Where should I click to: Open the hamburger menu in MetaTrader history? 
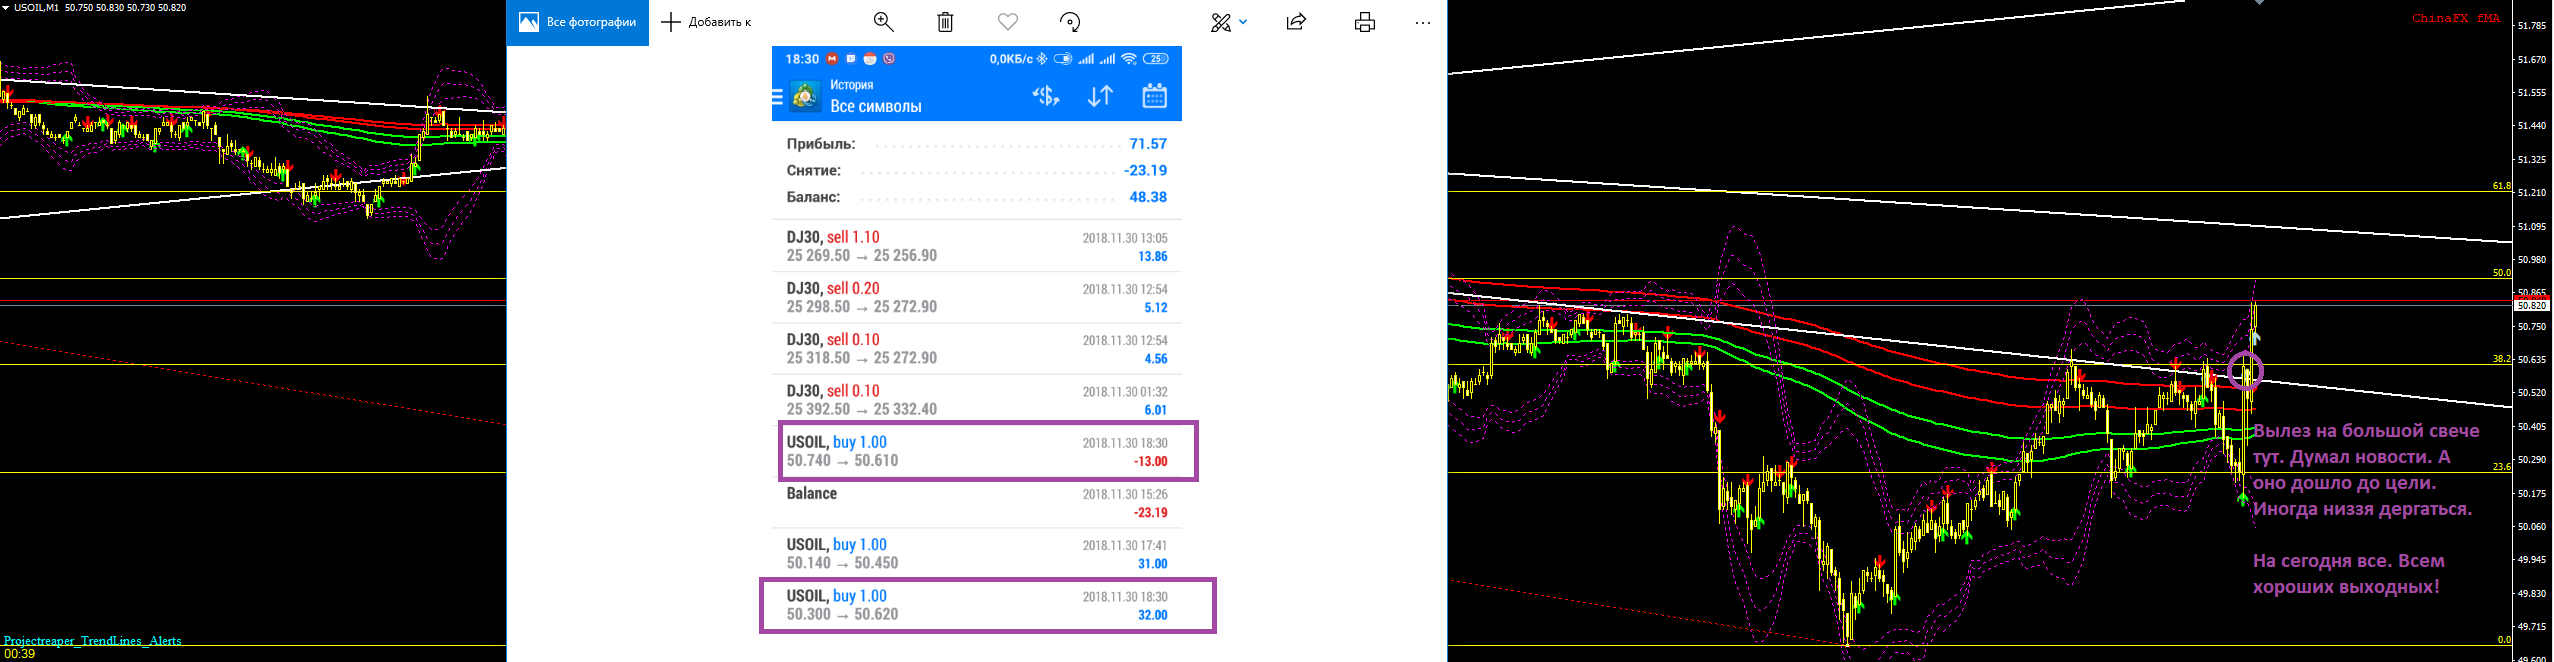point(777,97)
